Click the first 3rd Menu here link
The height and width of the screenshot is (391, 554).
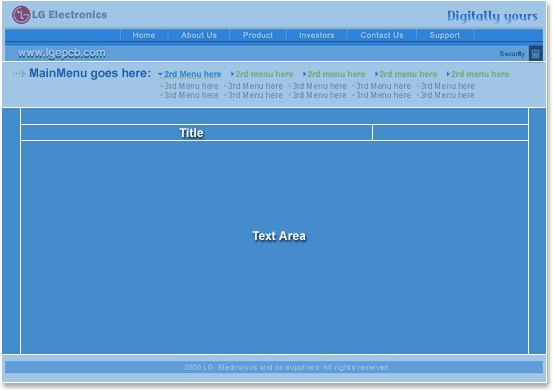pos(191,86)
